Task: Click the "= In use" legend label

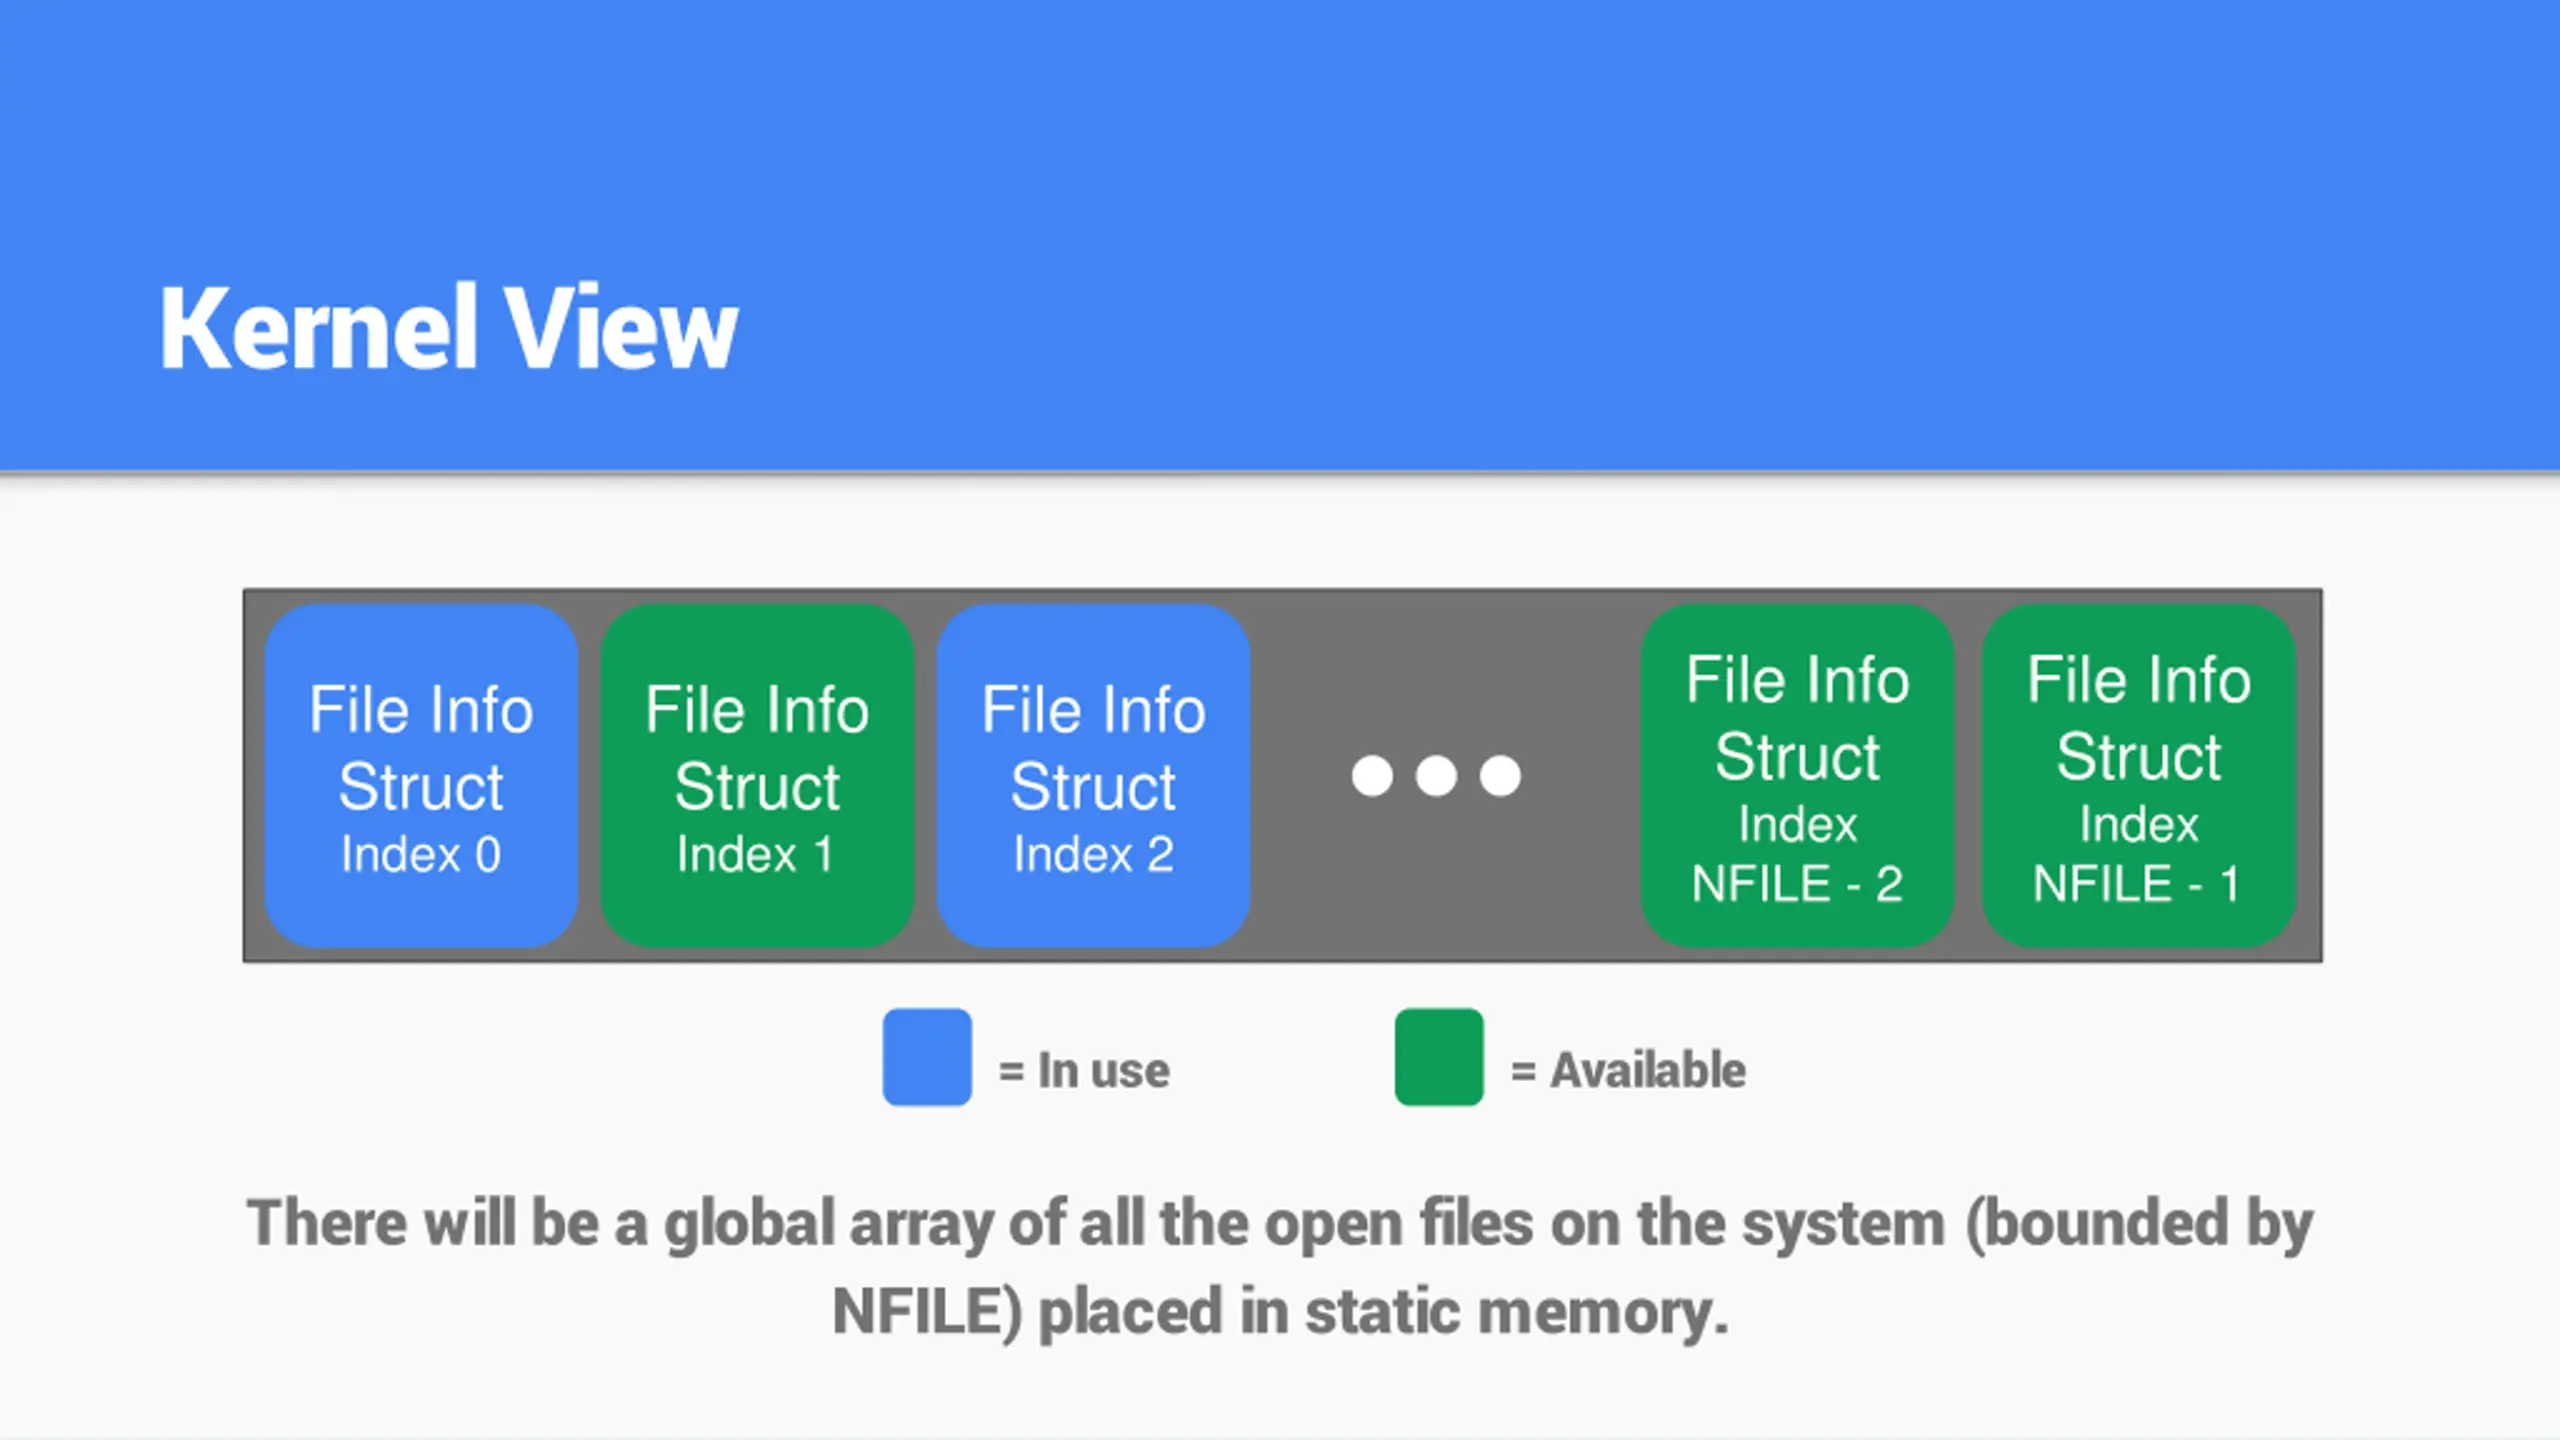Action: tap(1084, 1070)
